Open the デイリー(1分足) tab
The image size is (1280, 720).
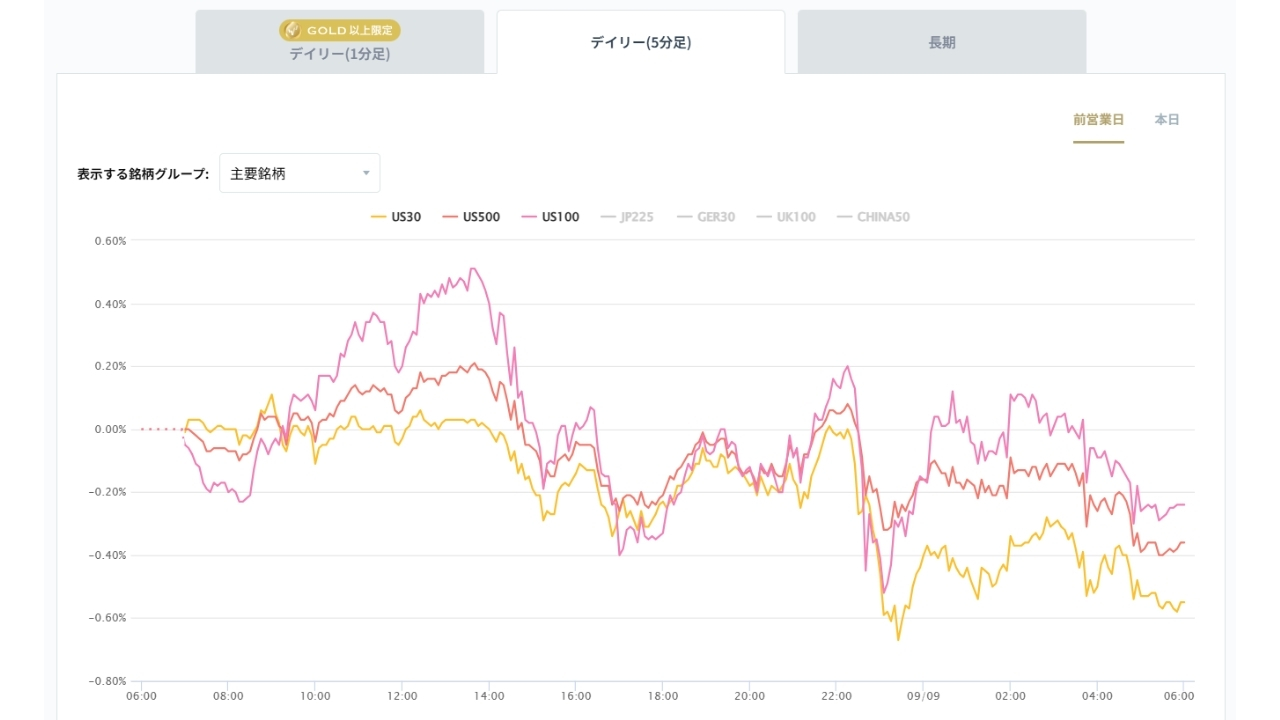(340, 42)
